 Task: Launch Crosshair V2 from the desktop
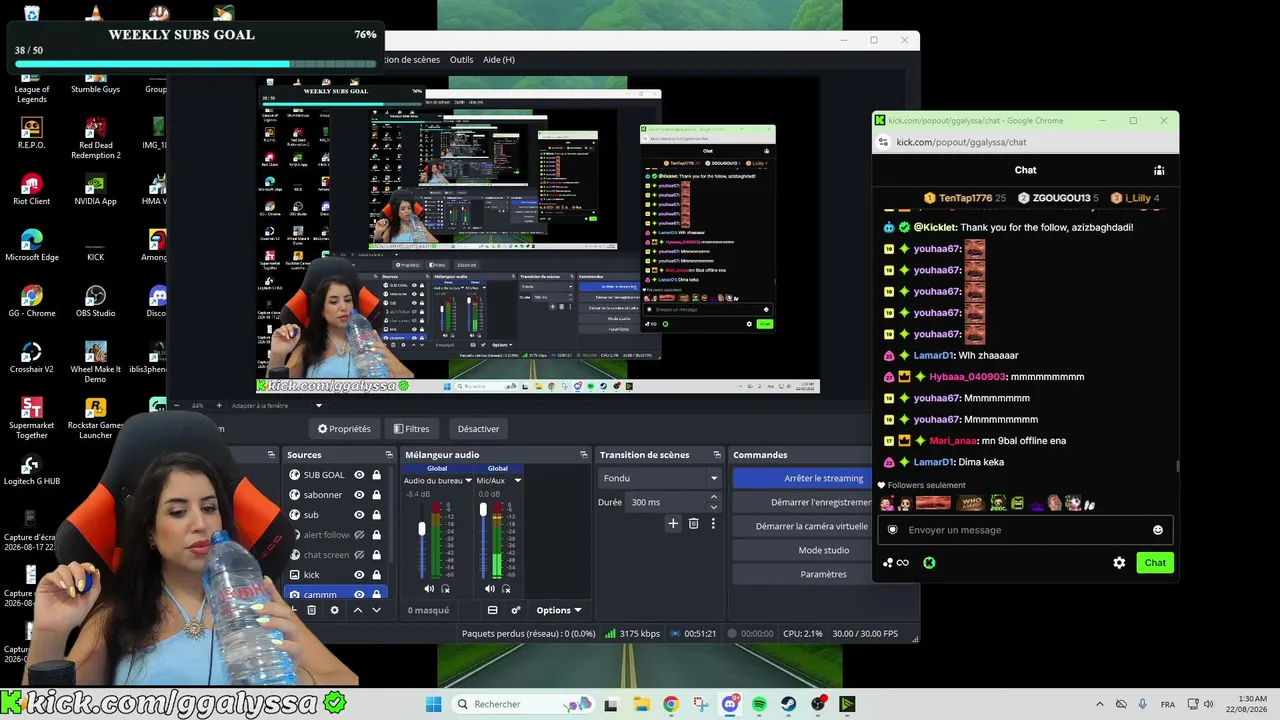[32, 358]
